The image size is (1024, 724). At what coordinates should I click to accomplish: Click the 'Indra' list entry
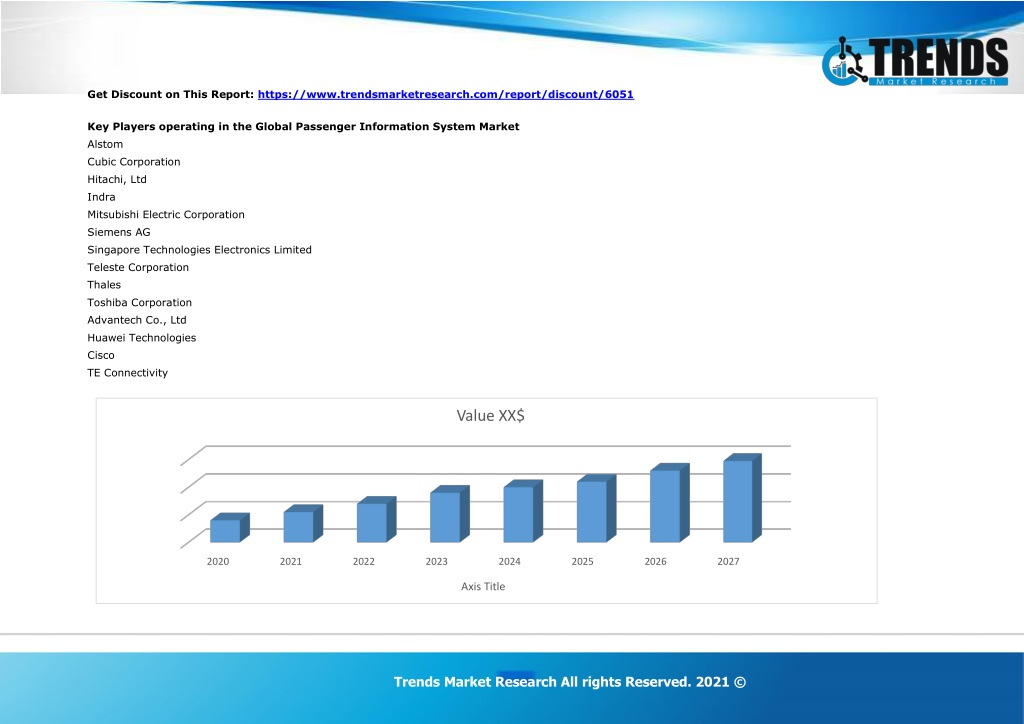point(101,197)
